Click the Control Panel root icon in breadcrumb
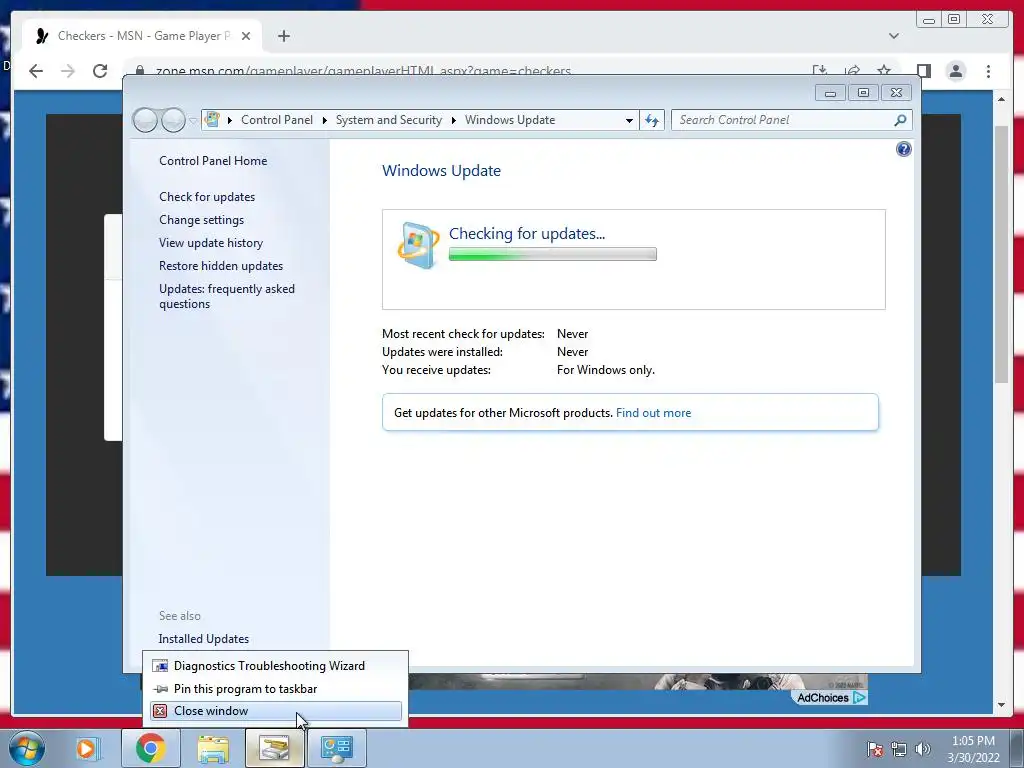Viewport: 1024px width, 768px height. pos(212,120)
